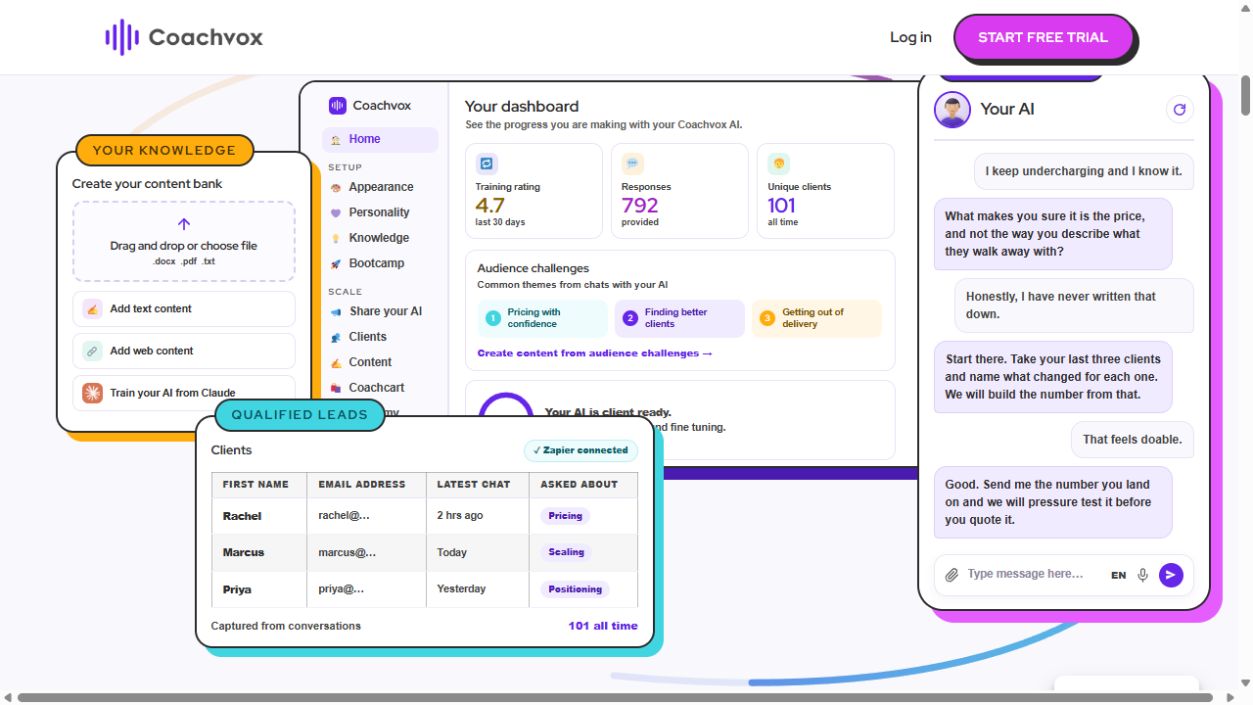Click the Responses card chat icon
Image resolution: width=1253 pixels, height=705 pixels.
click(633, 163)
